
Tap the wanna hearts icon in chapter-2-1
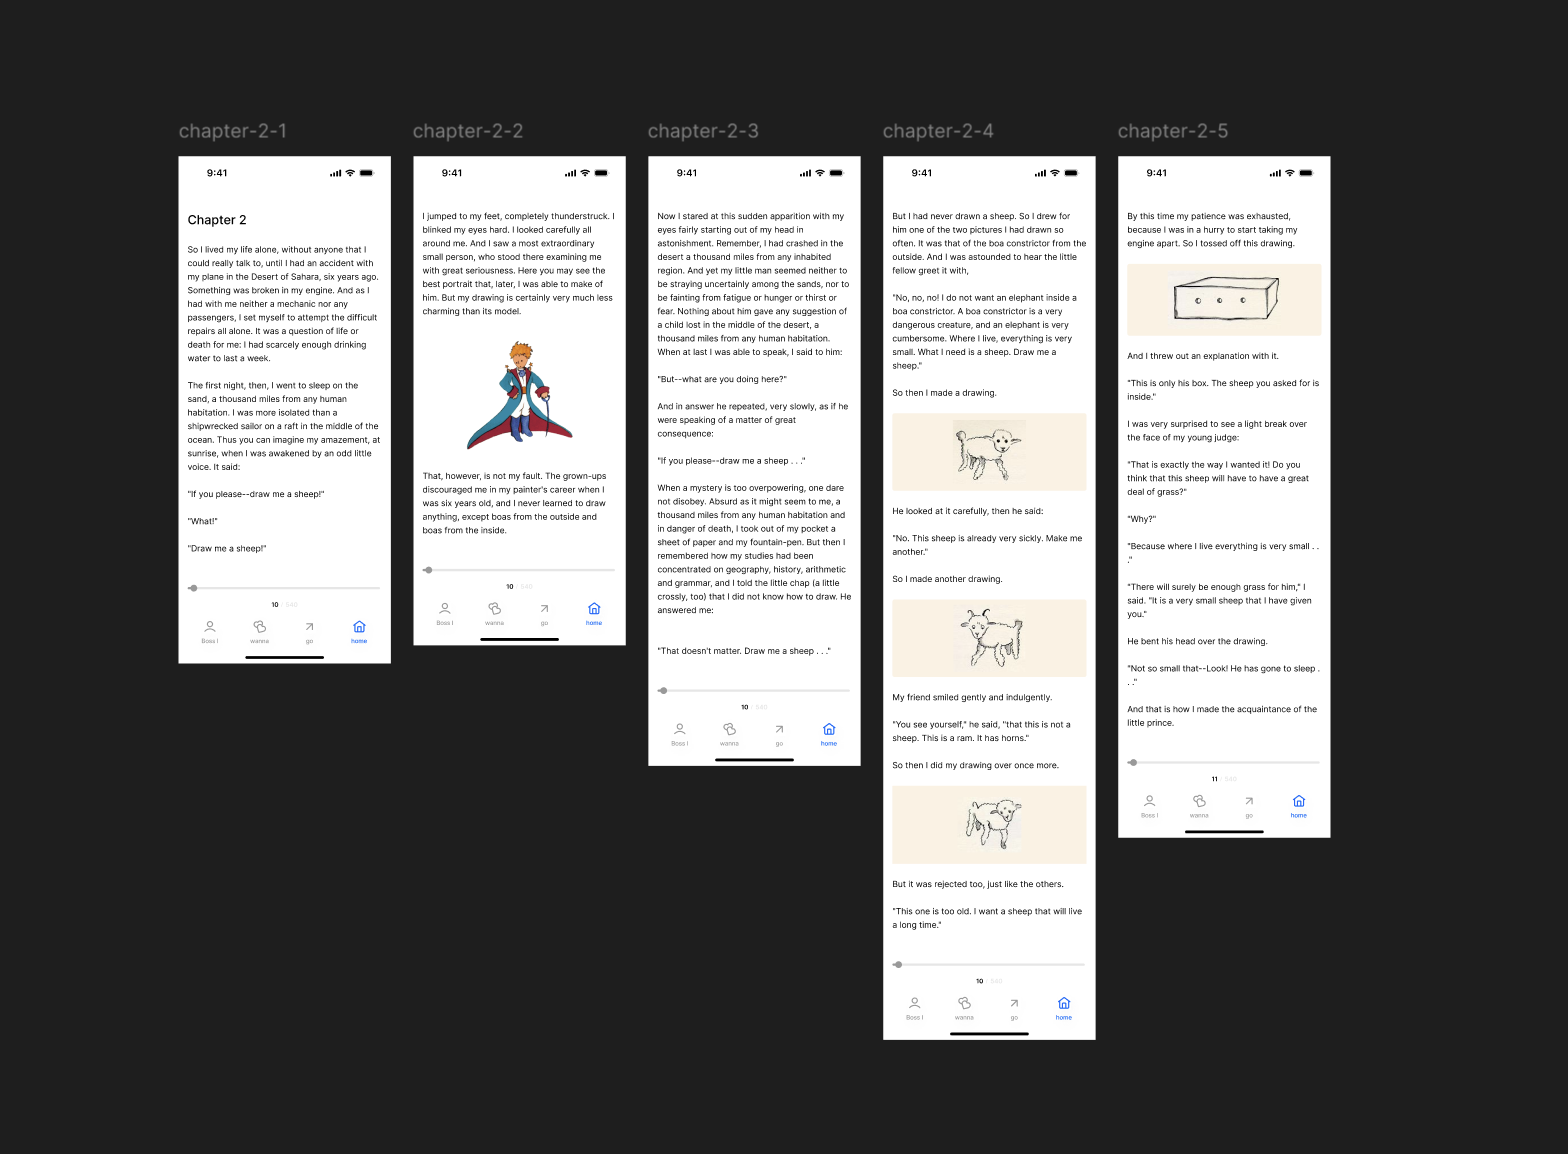[x=259, y=627]
